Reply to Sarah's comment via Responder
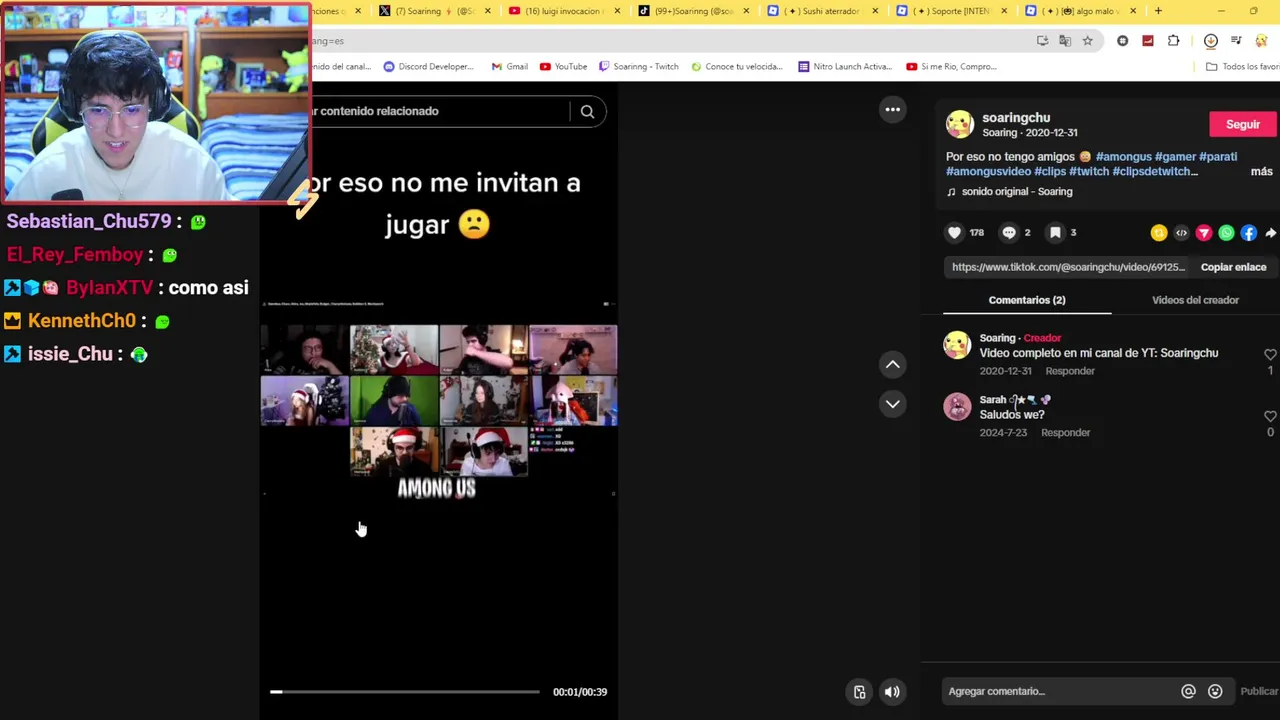 click(x=1065, y=433)
